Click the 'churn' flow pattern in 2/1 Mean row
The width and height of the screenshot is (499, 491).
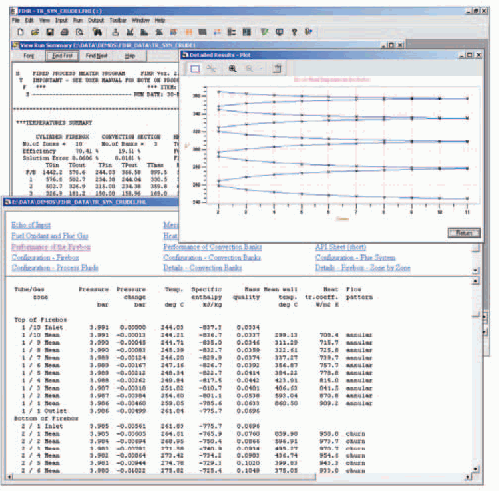point(355,434)
